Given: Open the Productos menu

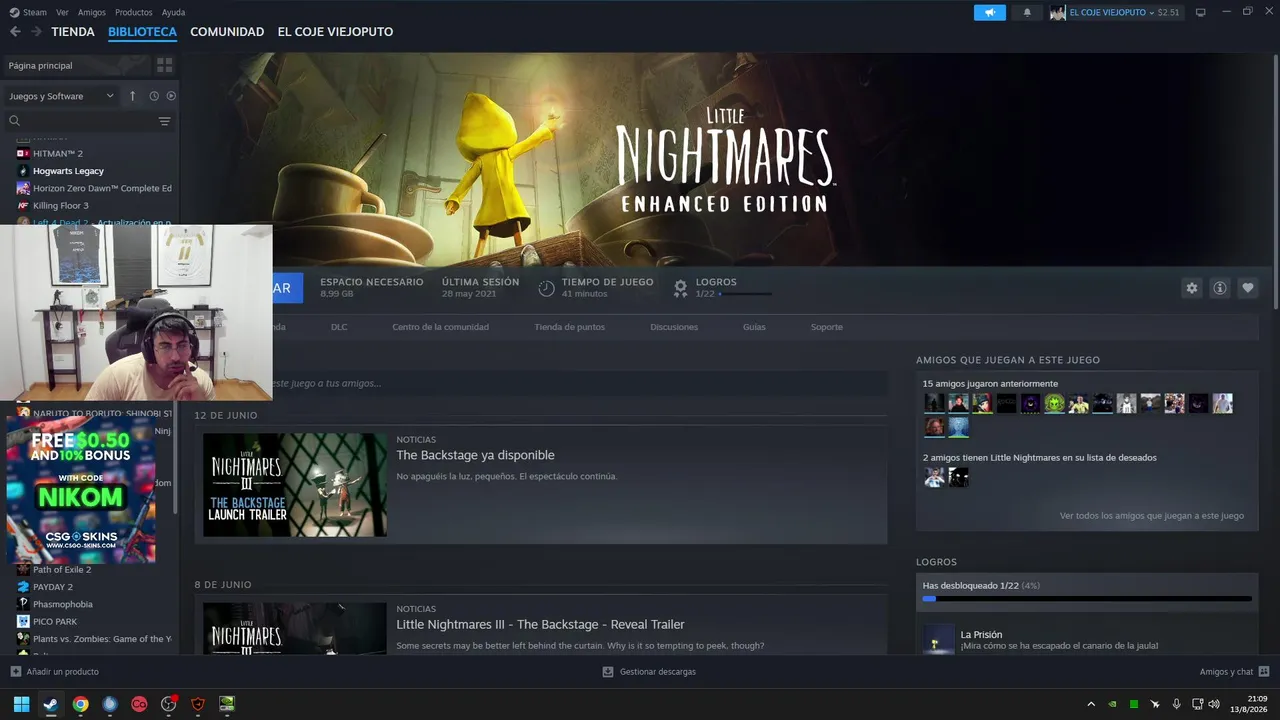Looking at the screenshot, I should point(134,12).
